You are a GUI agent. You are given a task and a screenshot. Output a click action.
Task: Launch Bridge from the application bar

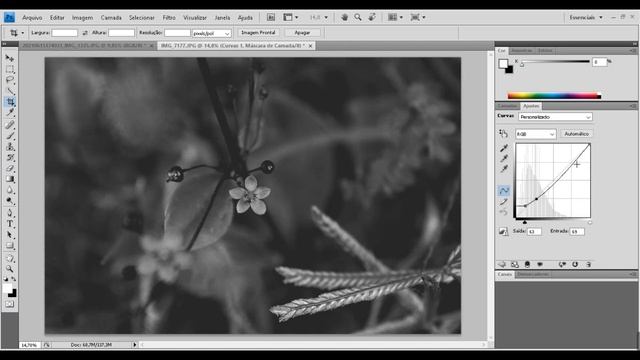(271, 18)
